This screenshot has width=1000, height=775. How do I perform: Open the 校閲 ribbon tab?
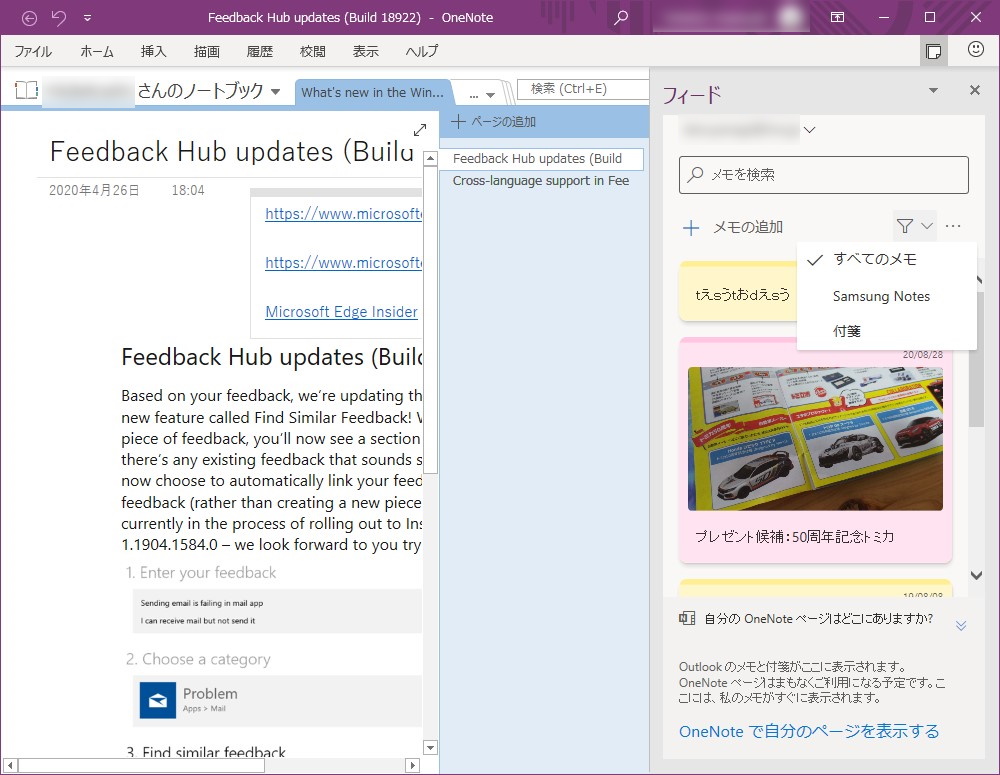coord(312,52)
